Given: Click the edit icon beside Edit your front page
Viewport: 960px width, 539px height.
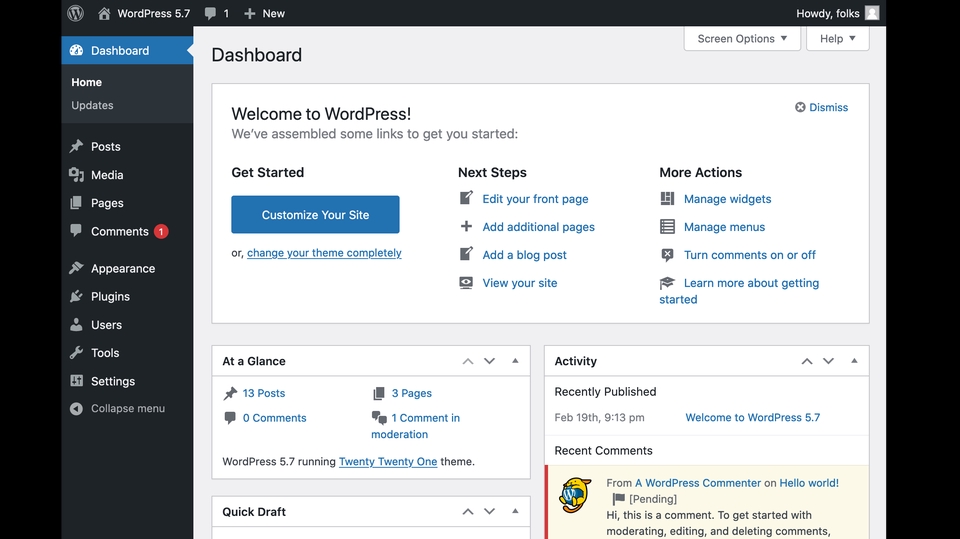Looking at the screenshot, I should (x=466, y=198).
